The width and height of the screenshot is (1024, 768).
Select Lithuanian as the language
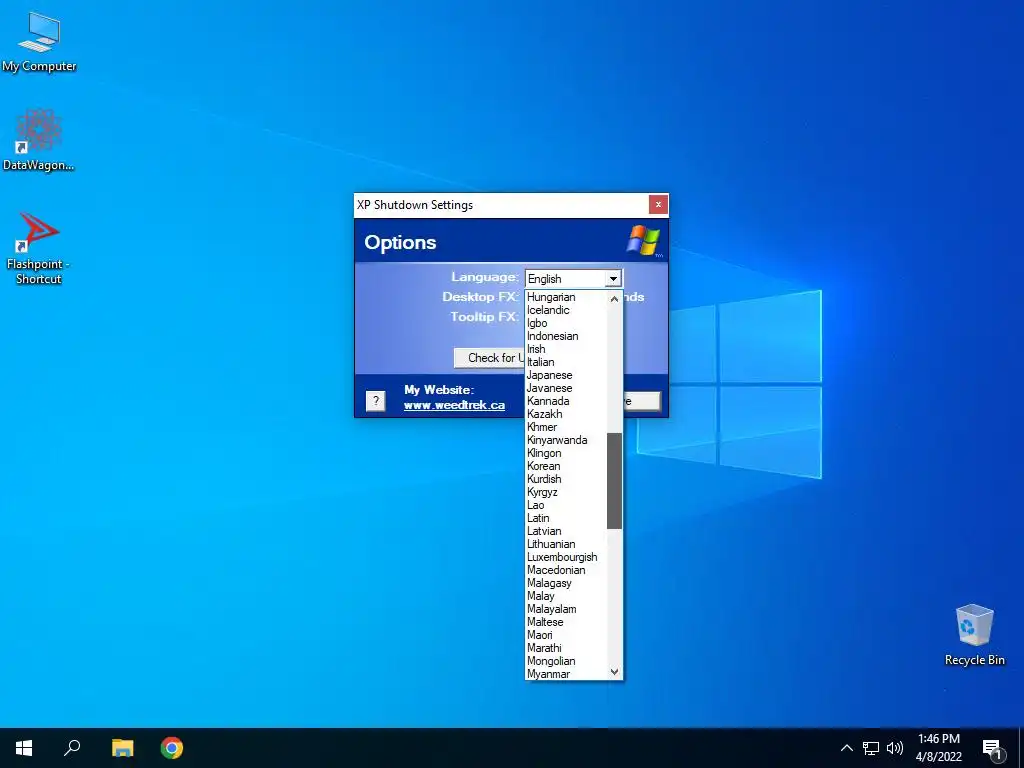coord(567,544)
